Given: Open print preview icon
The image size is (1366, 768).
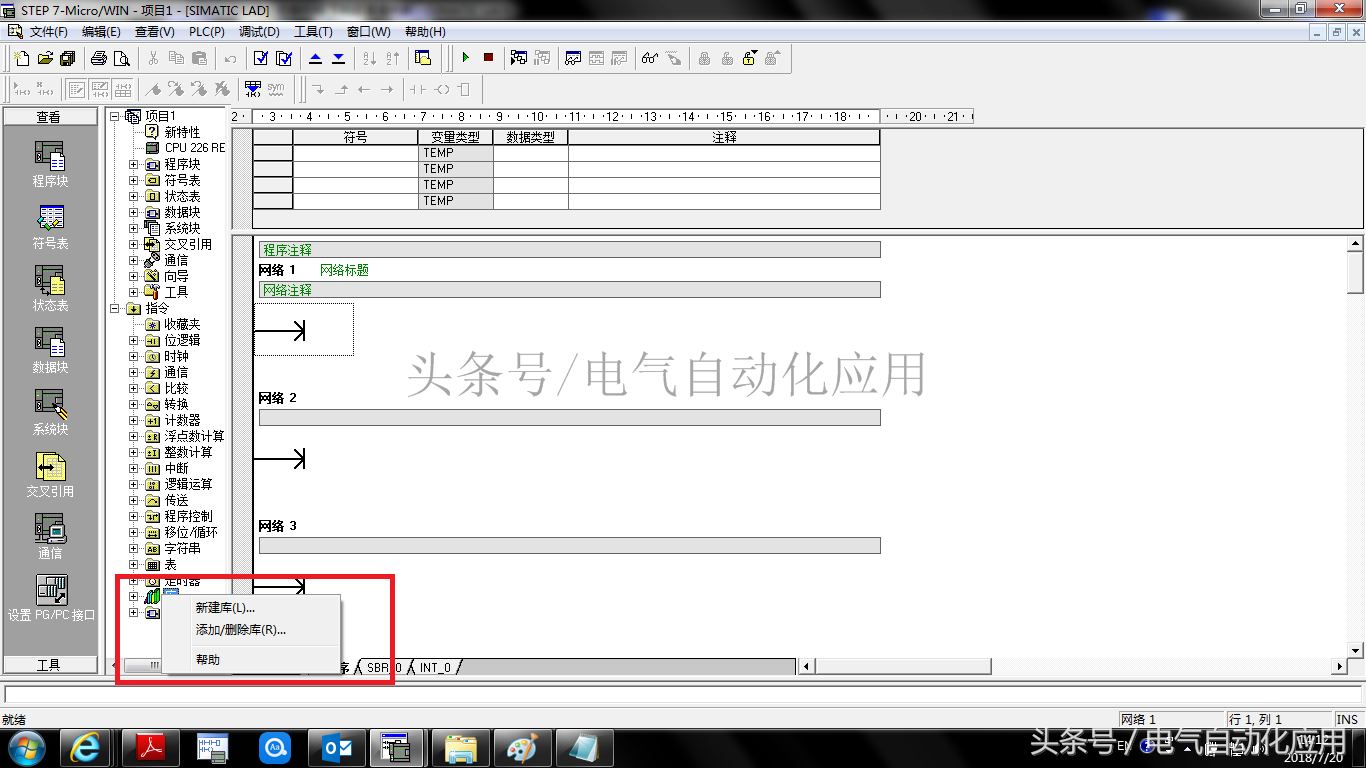Looking at the screenshot, I should [x=121, y=58].
